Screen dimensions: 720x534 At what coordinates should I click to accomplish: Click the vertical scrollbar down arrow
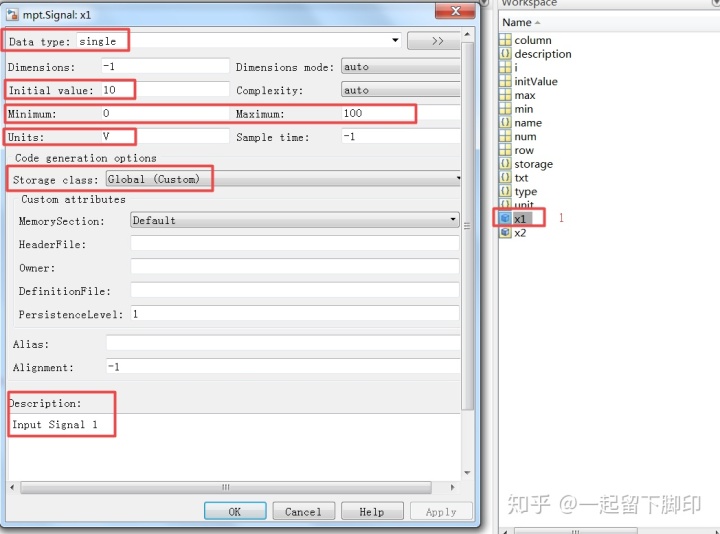tap(467, 473)
